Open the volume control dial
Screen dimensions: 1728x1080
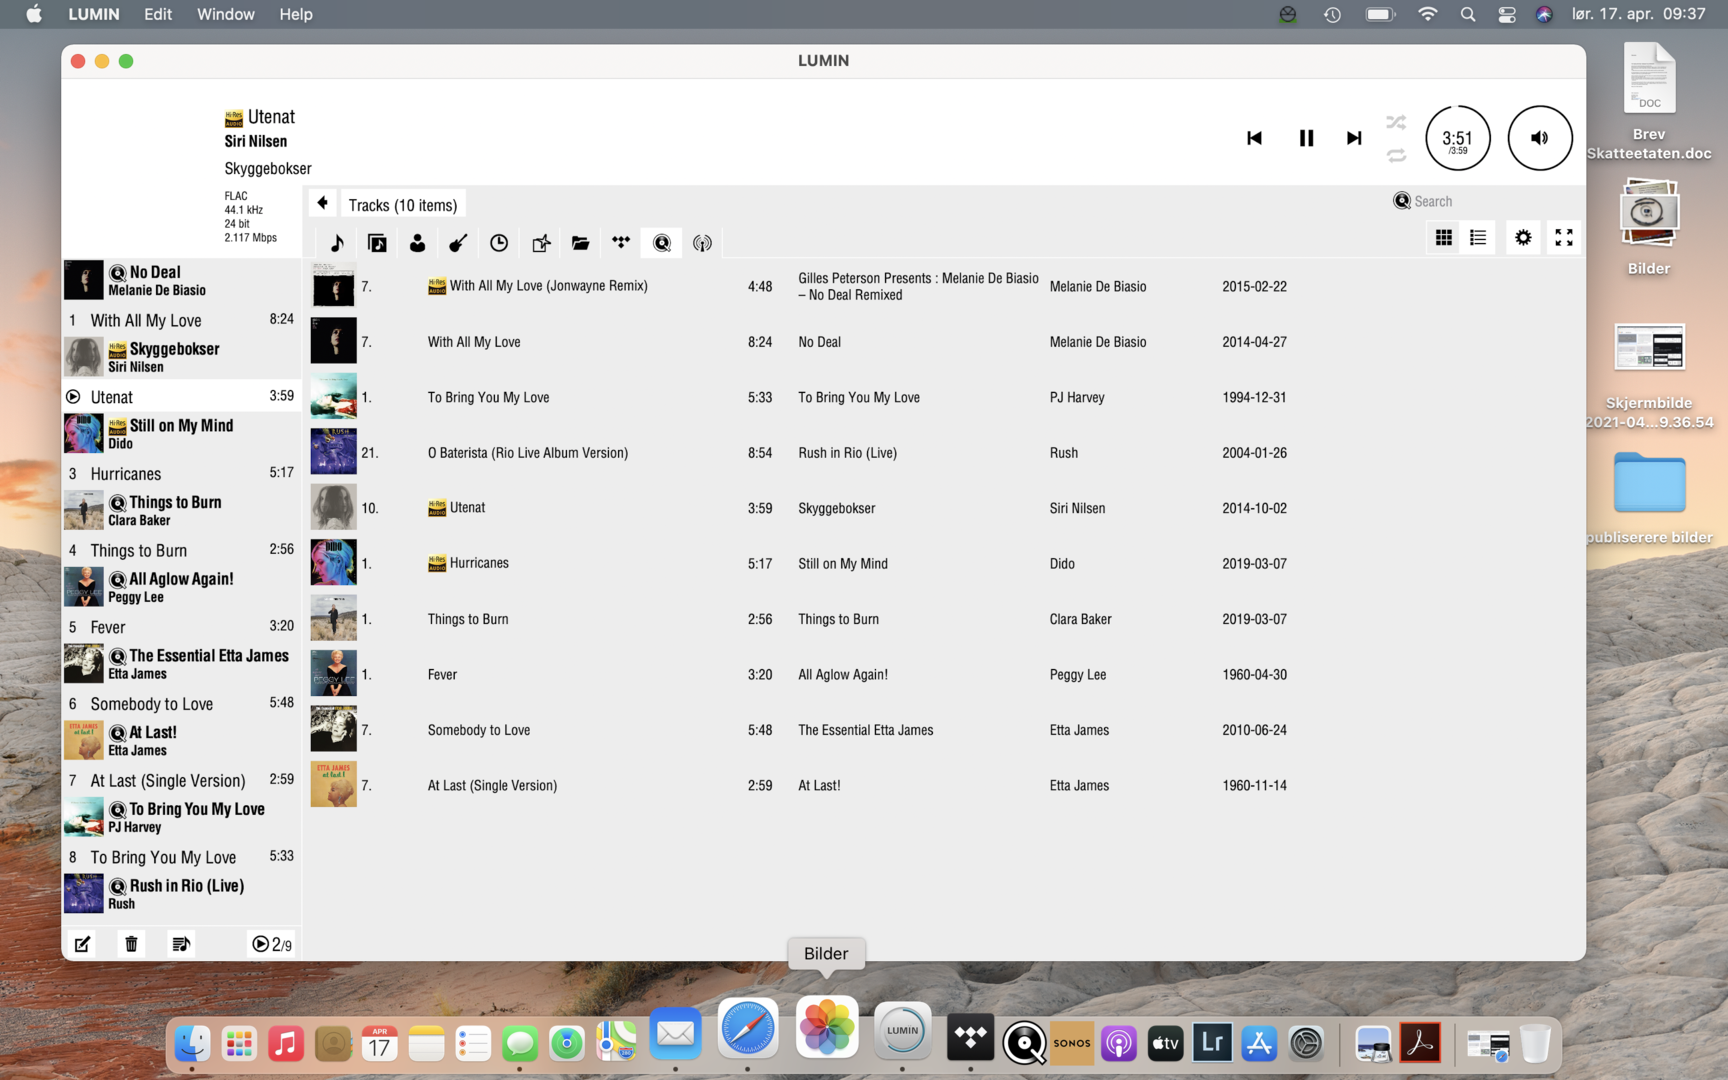point(1539,138)
